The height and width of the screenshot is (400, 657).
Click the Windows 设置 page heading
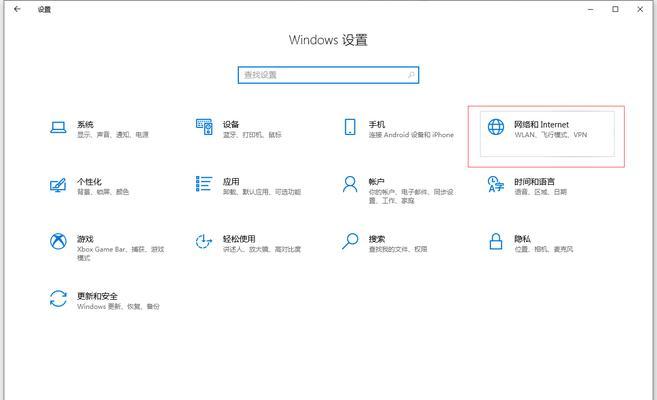click(x=328, y=40)
